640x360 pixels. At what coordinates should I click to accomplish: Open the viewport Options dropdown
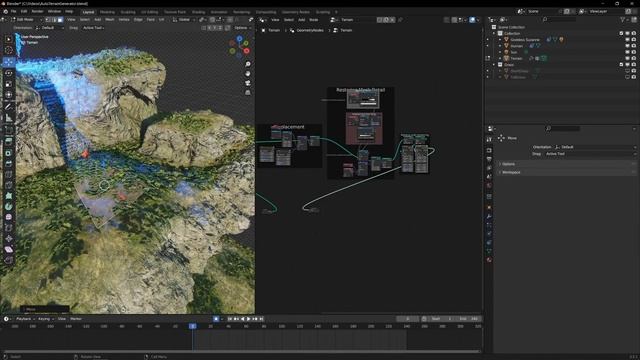242,28
